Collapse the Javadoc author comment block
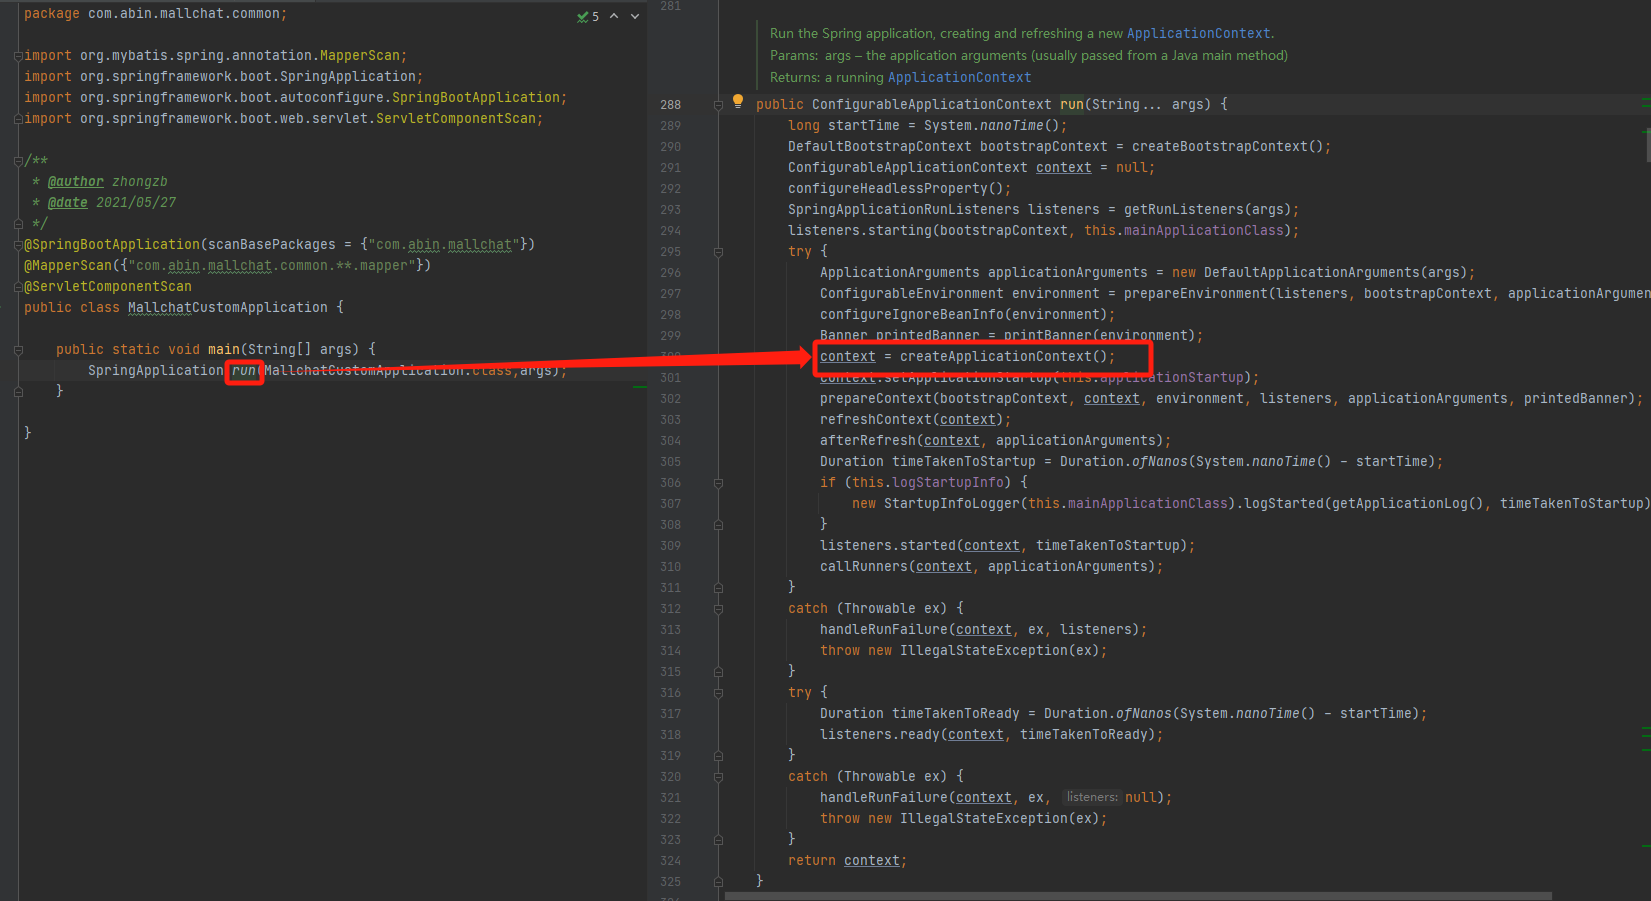The height and width of the screenshot is (901, 1651). click(18, 161)
